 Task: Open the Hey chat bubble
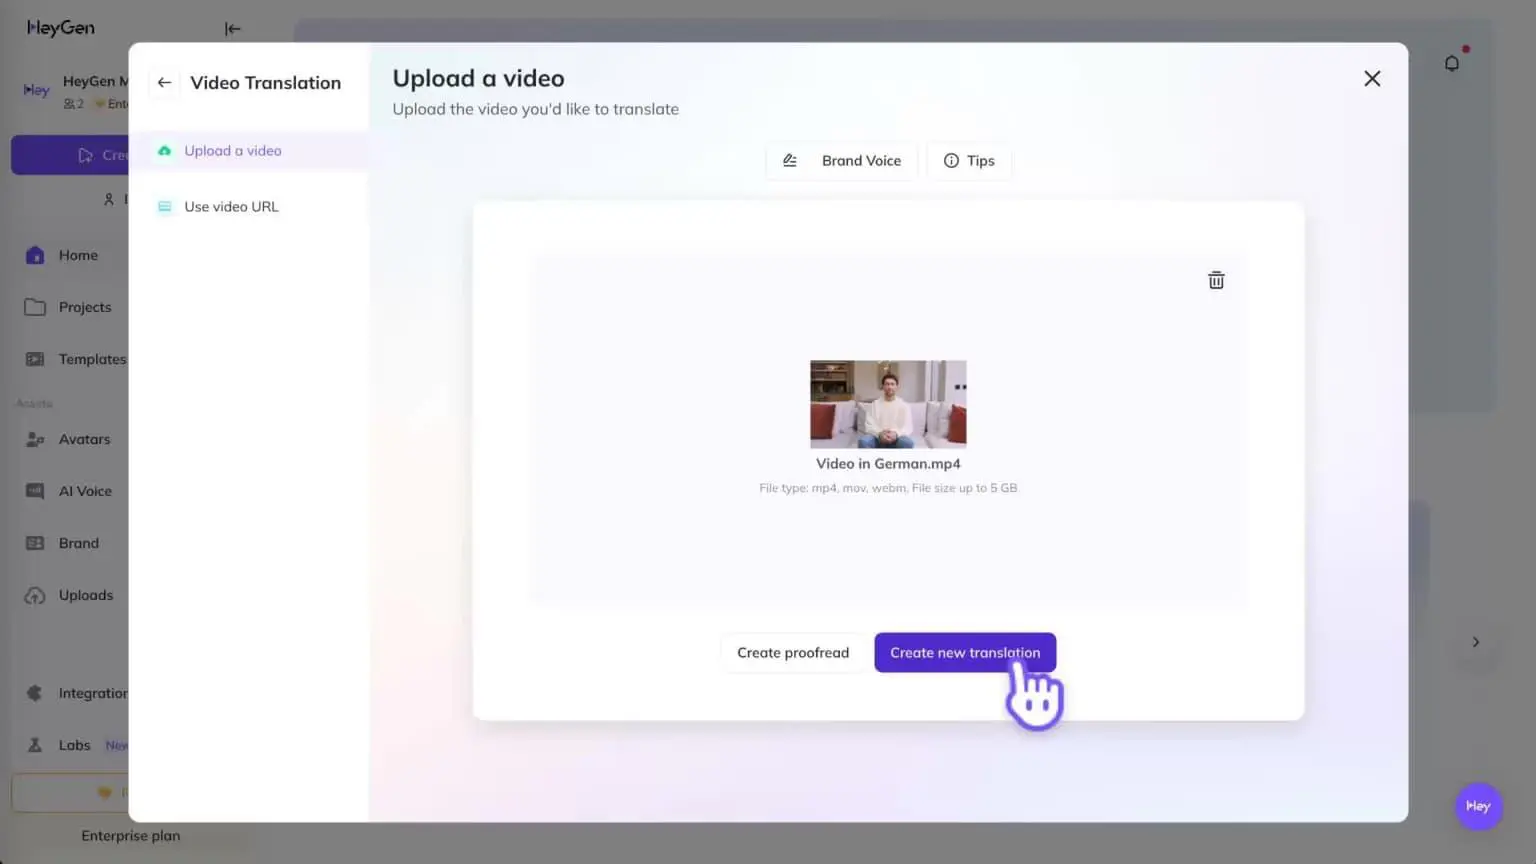click(x=1478, y=806)
